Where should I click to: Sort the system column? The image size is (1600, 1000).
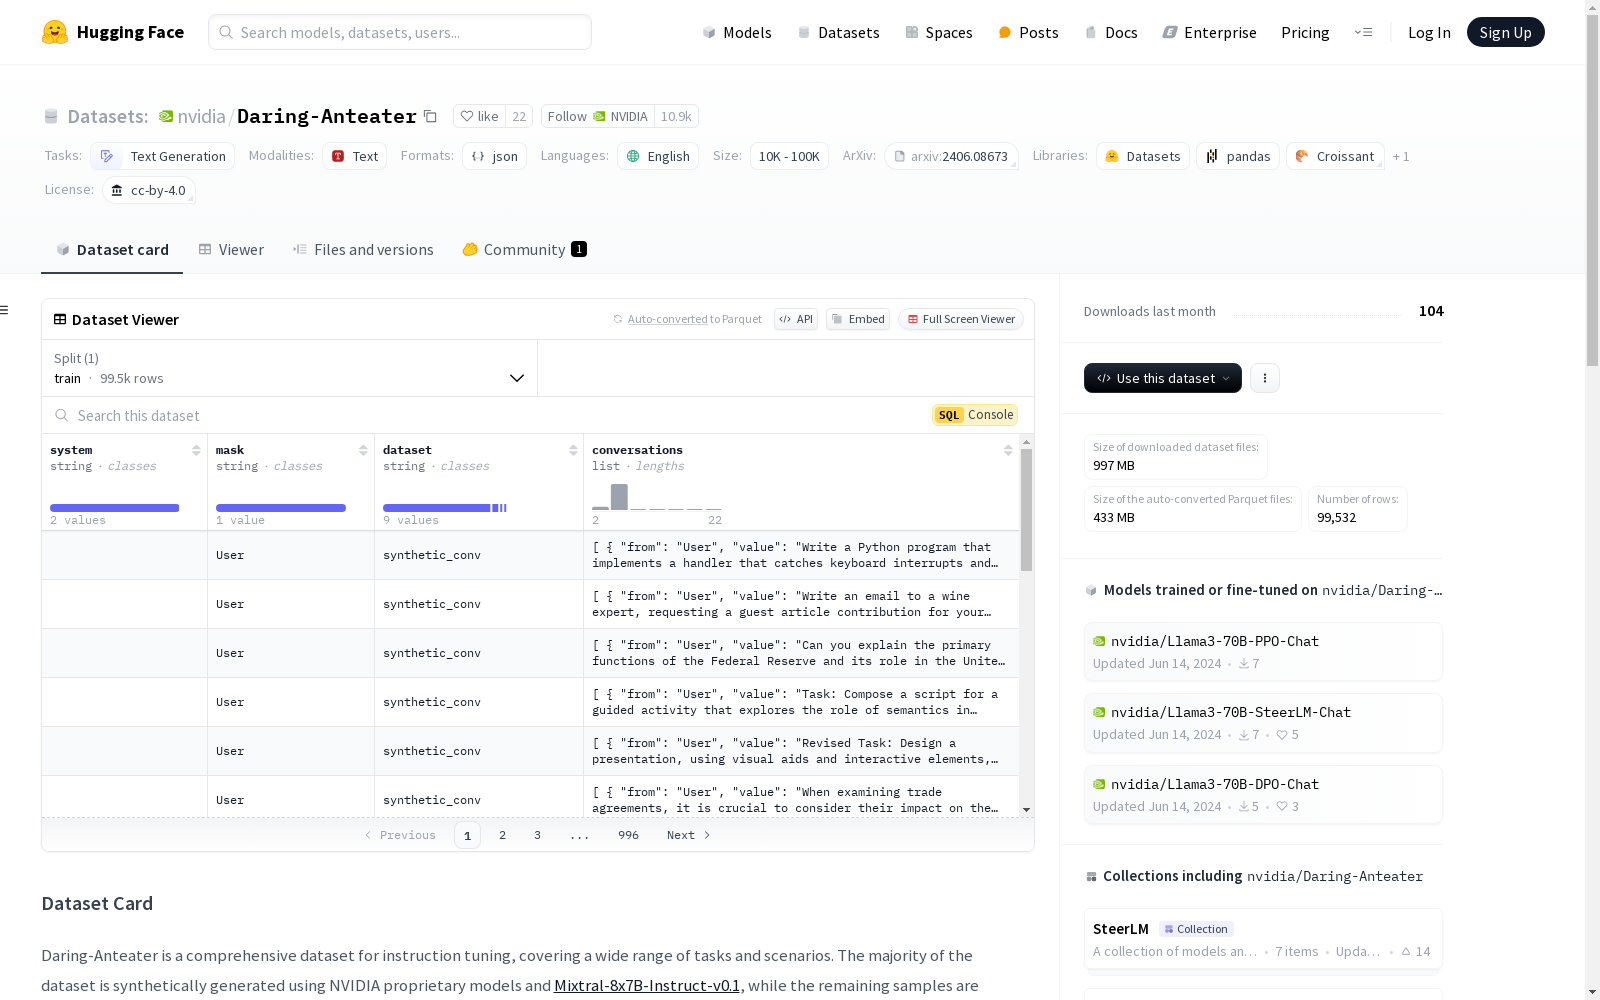pyautogui.click(x=196, y=450)
